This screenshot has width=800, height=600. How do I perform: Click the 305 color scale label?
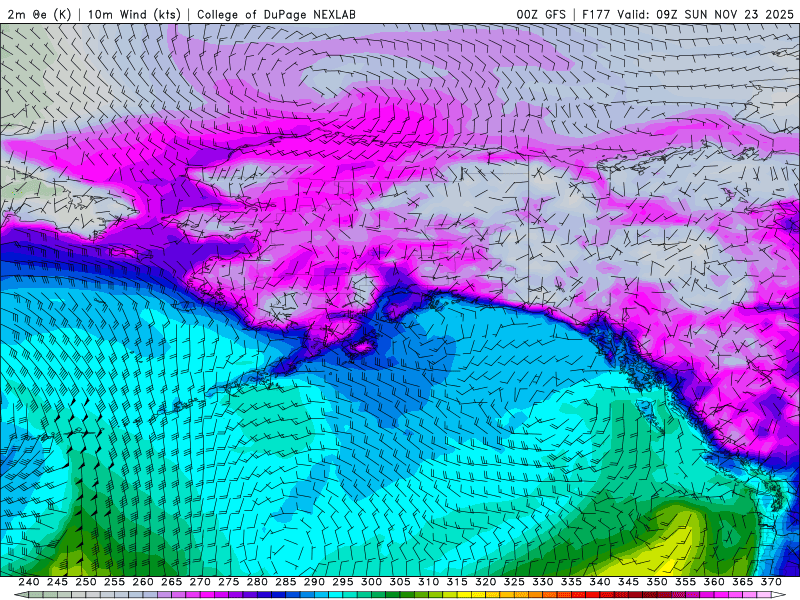(400, 582)
